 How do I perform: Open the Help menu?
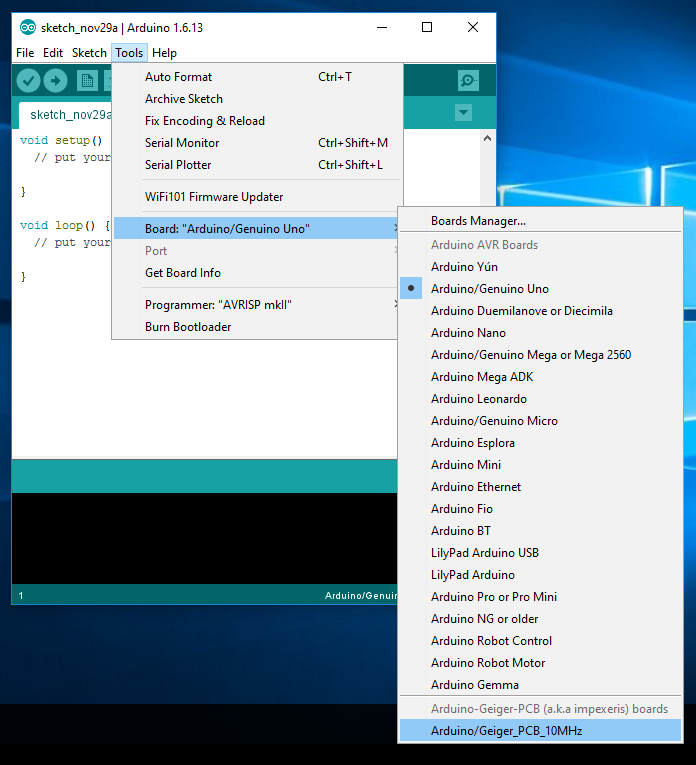[164, 53]
